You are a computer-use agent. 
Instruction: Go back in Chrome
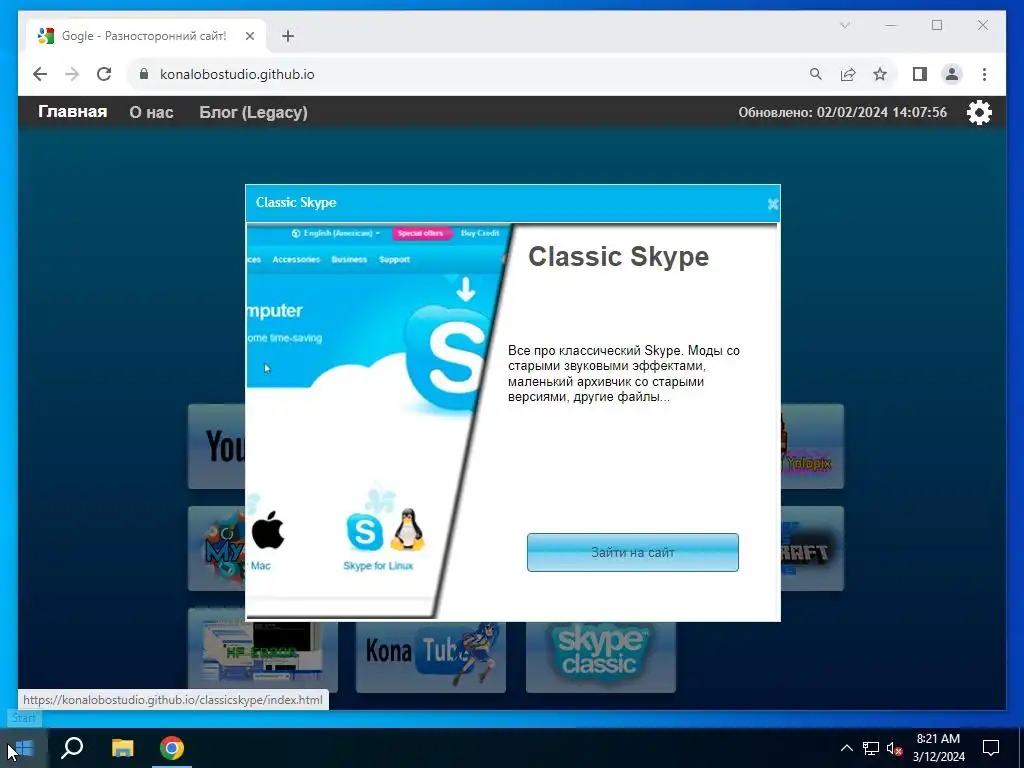tap(40, 74)
